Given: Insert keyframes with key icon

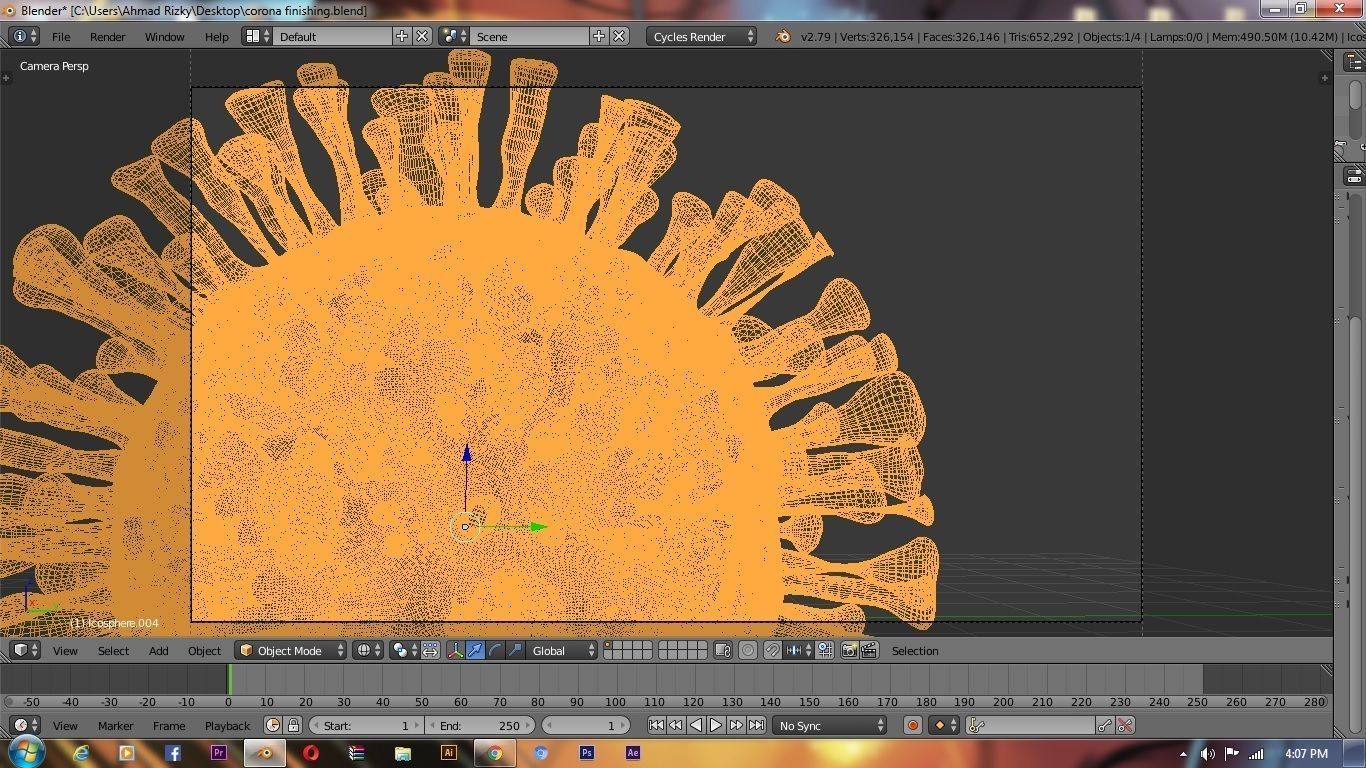Looking at the screenshot, I should coord(1106,725).
